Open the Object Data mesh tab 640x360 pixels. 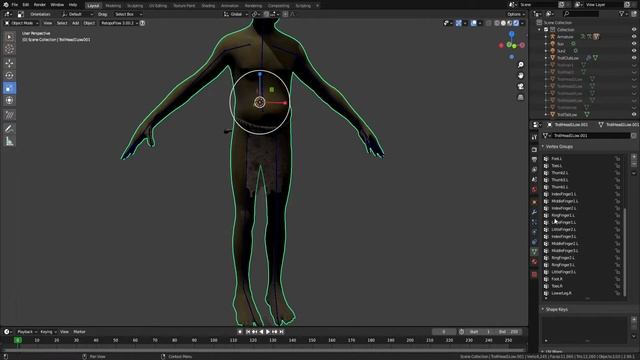pyautogui.click(x=534, y=252)
